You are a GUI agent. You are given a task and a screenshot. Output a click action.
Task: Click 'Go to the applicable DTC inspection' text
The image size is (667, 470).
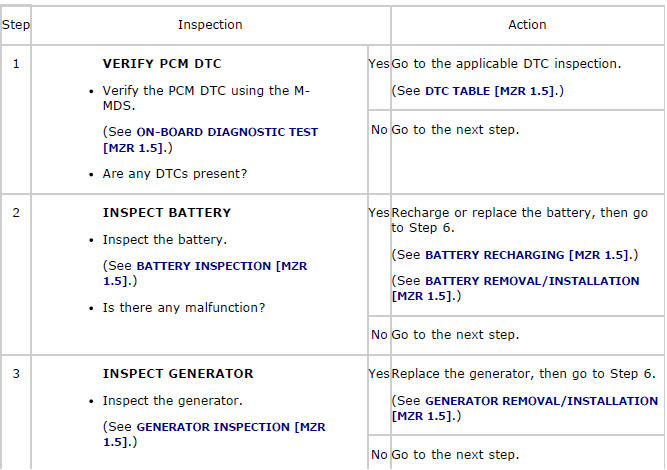506,63
